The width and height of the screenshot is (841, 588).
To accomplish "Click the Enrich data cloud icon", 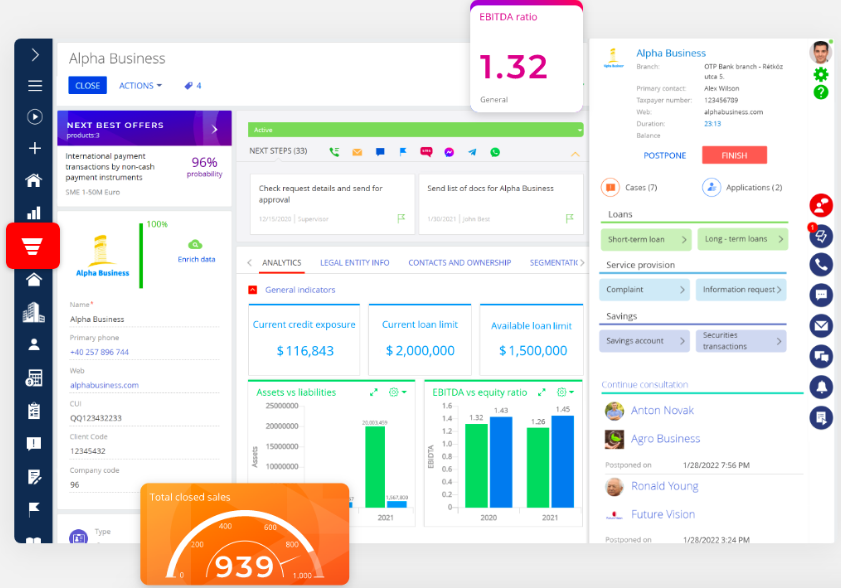I will [195, 245].
